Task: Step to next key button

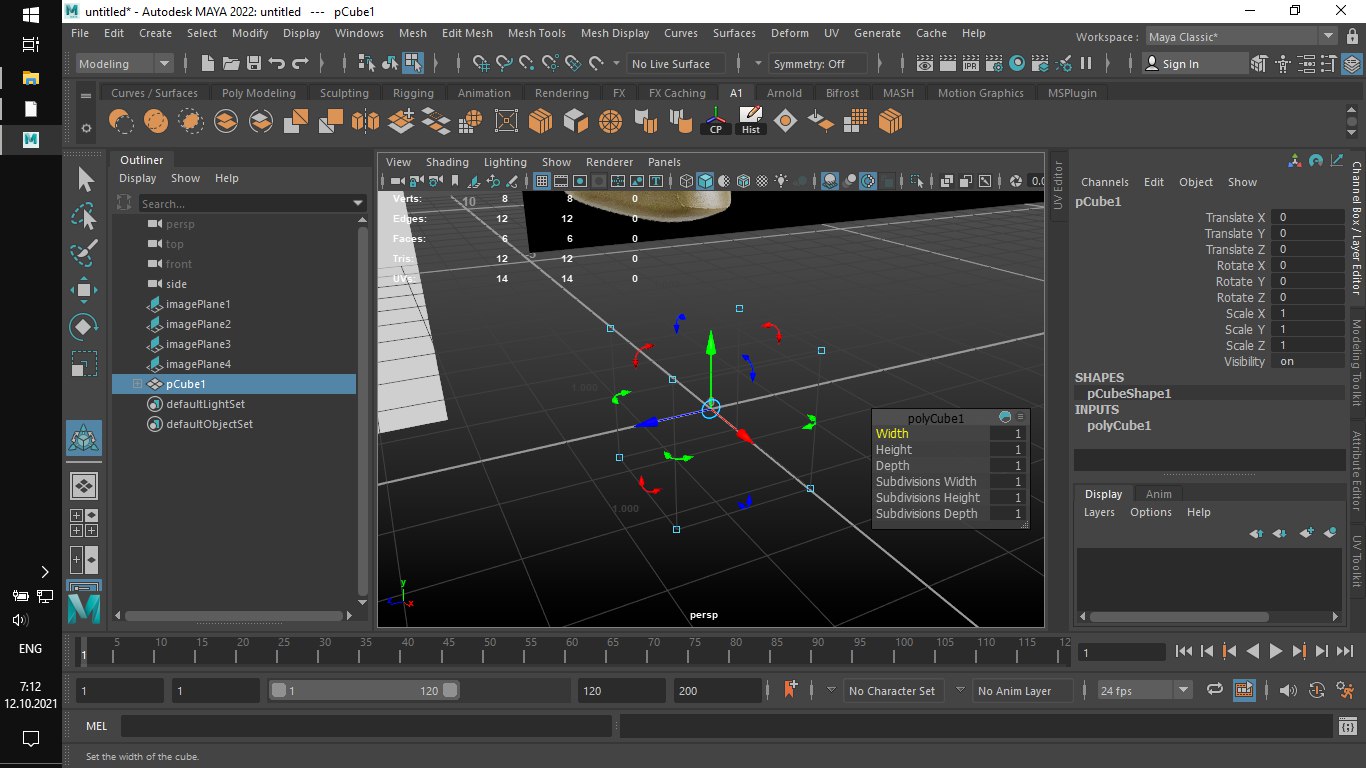Action: [1298, 651]
